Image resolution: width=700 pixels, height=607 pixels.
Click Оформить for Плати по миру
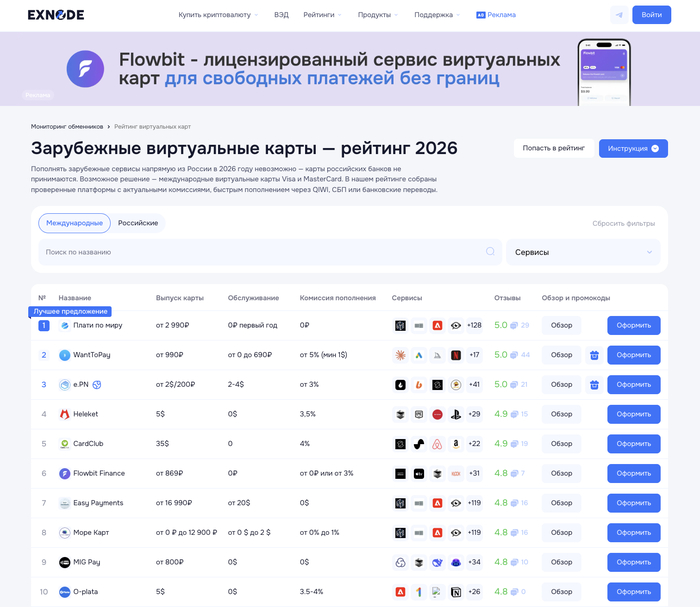click(633, 325)
